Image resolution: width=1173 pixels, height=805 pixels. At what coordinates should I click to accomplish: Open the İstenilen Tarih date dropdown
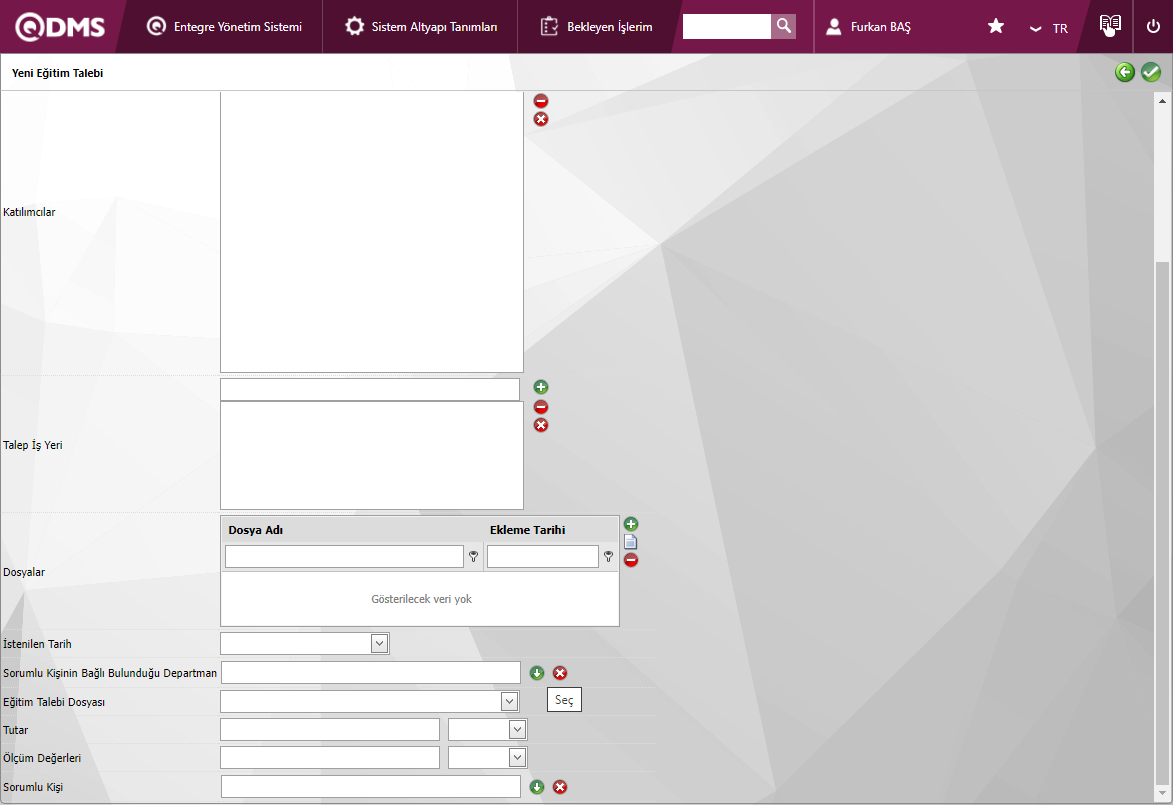pyautogui.click(x=379, y=643)
